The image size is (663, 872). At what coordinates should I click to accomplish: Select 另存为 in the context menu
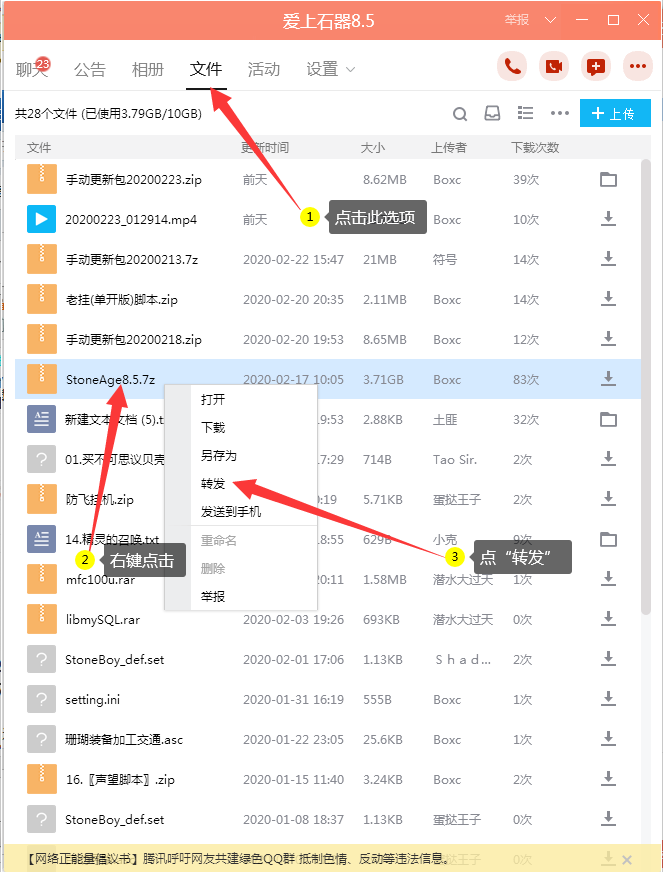click(218, 456)
